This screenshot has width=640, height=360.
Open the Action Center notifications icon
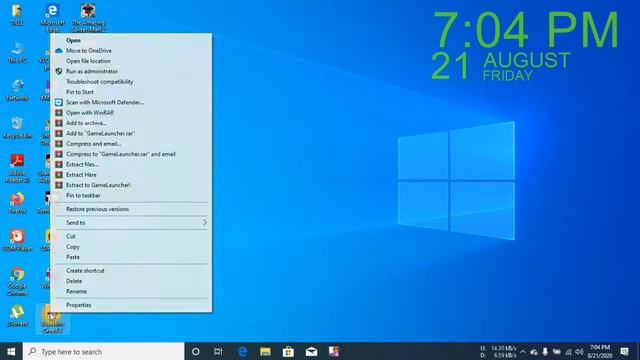pos(624,351)
